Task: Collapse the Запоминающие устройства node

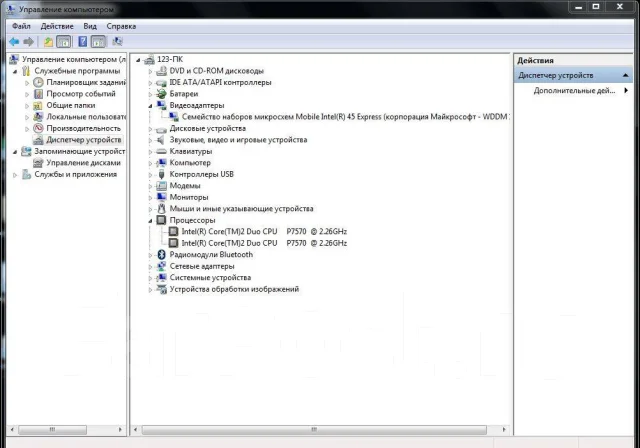Action: click(x=15, y=152)
